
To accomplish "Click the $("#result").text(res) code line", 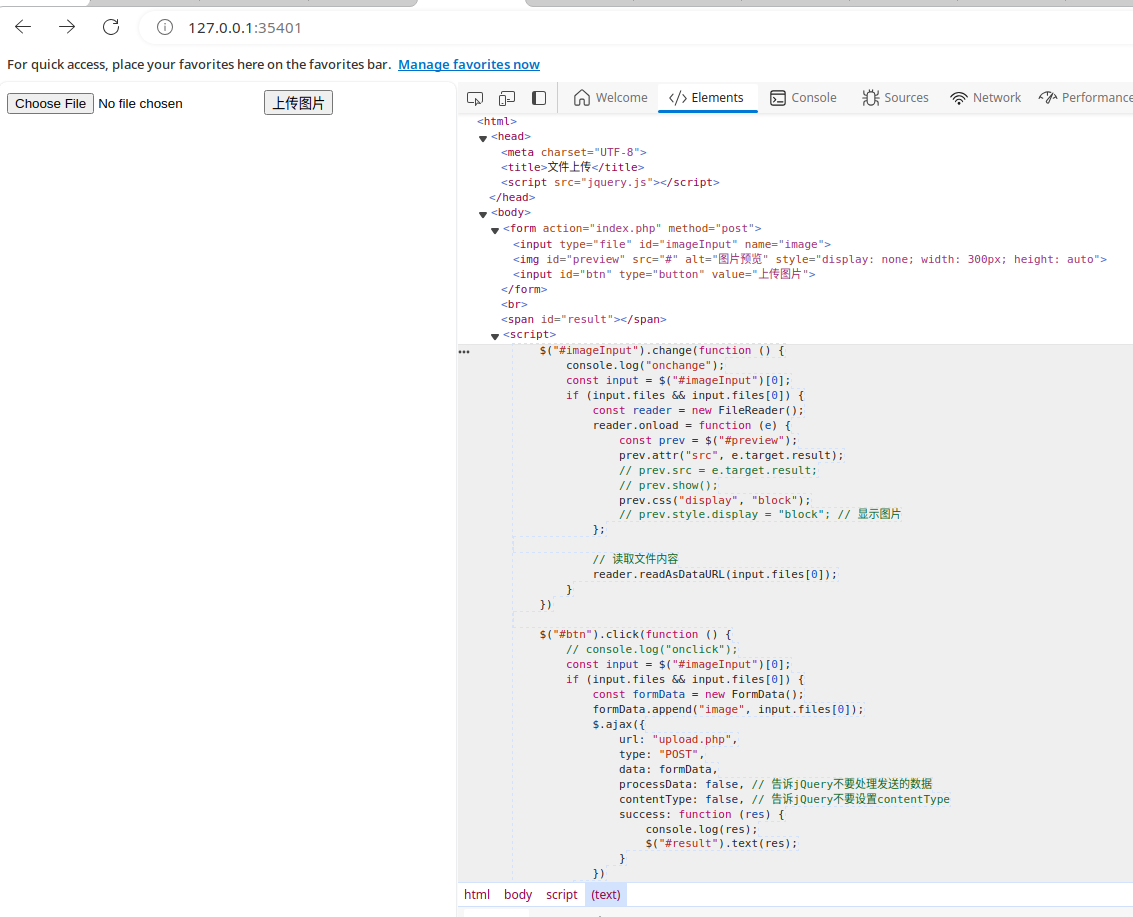I will (x=722, y=843).
